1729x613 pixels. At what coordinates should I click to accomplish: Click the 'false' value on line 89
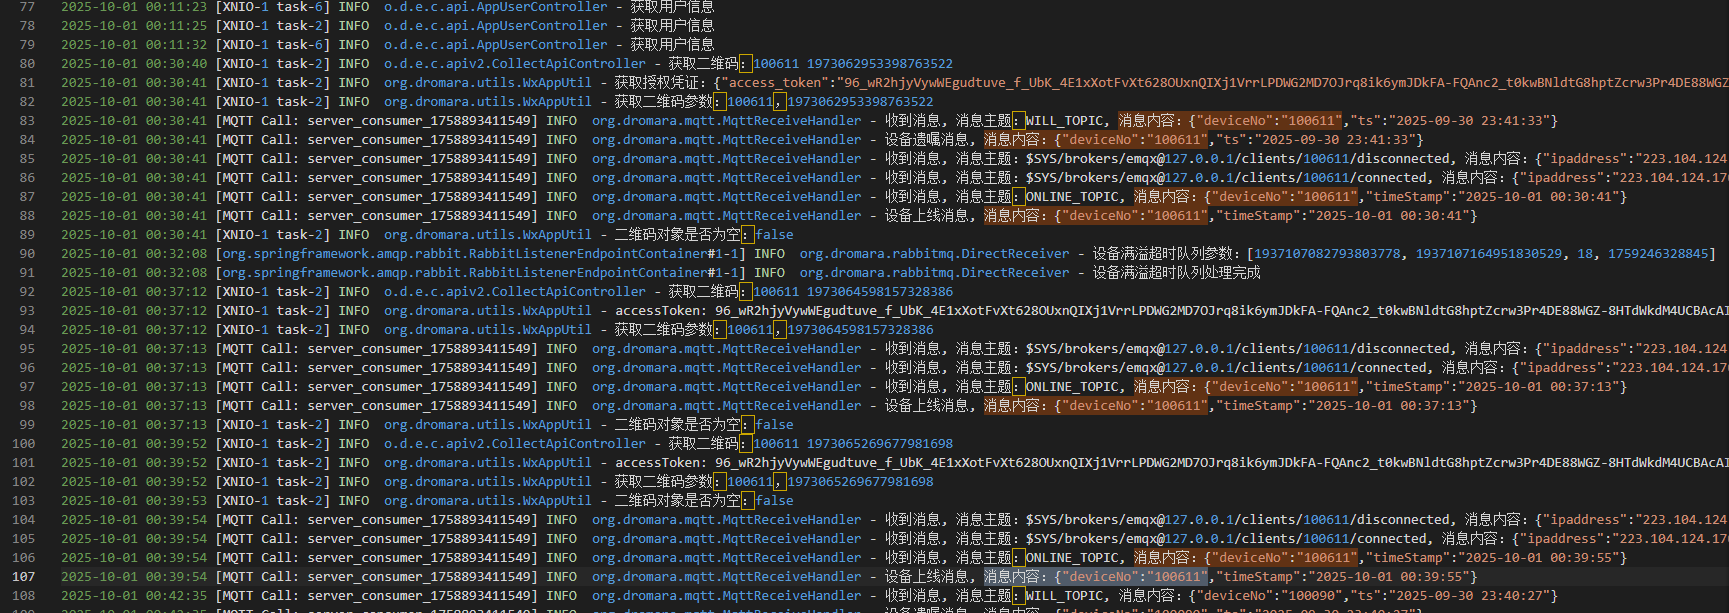point(774,235)
